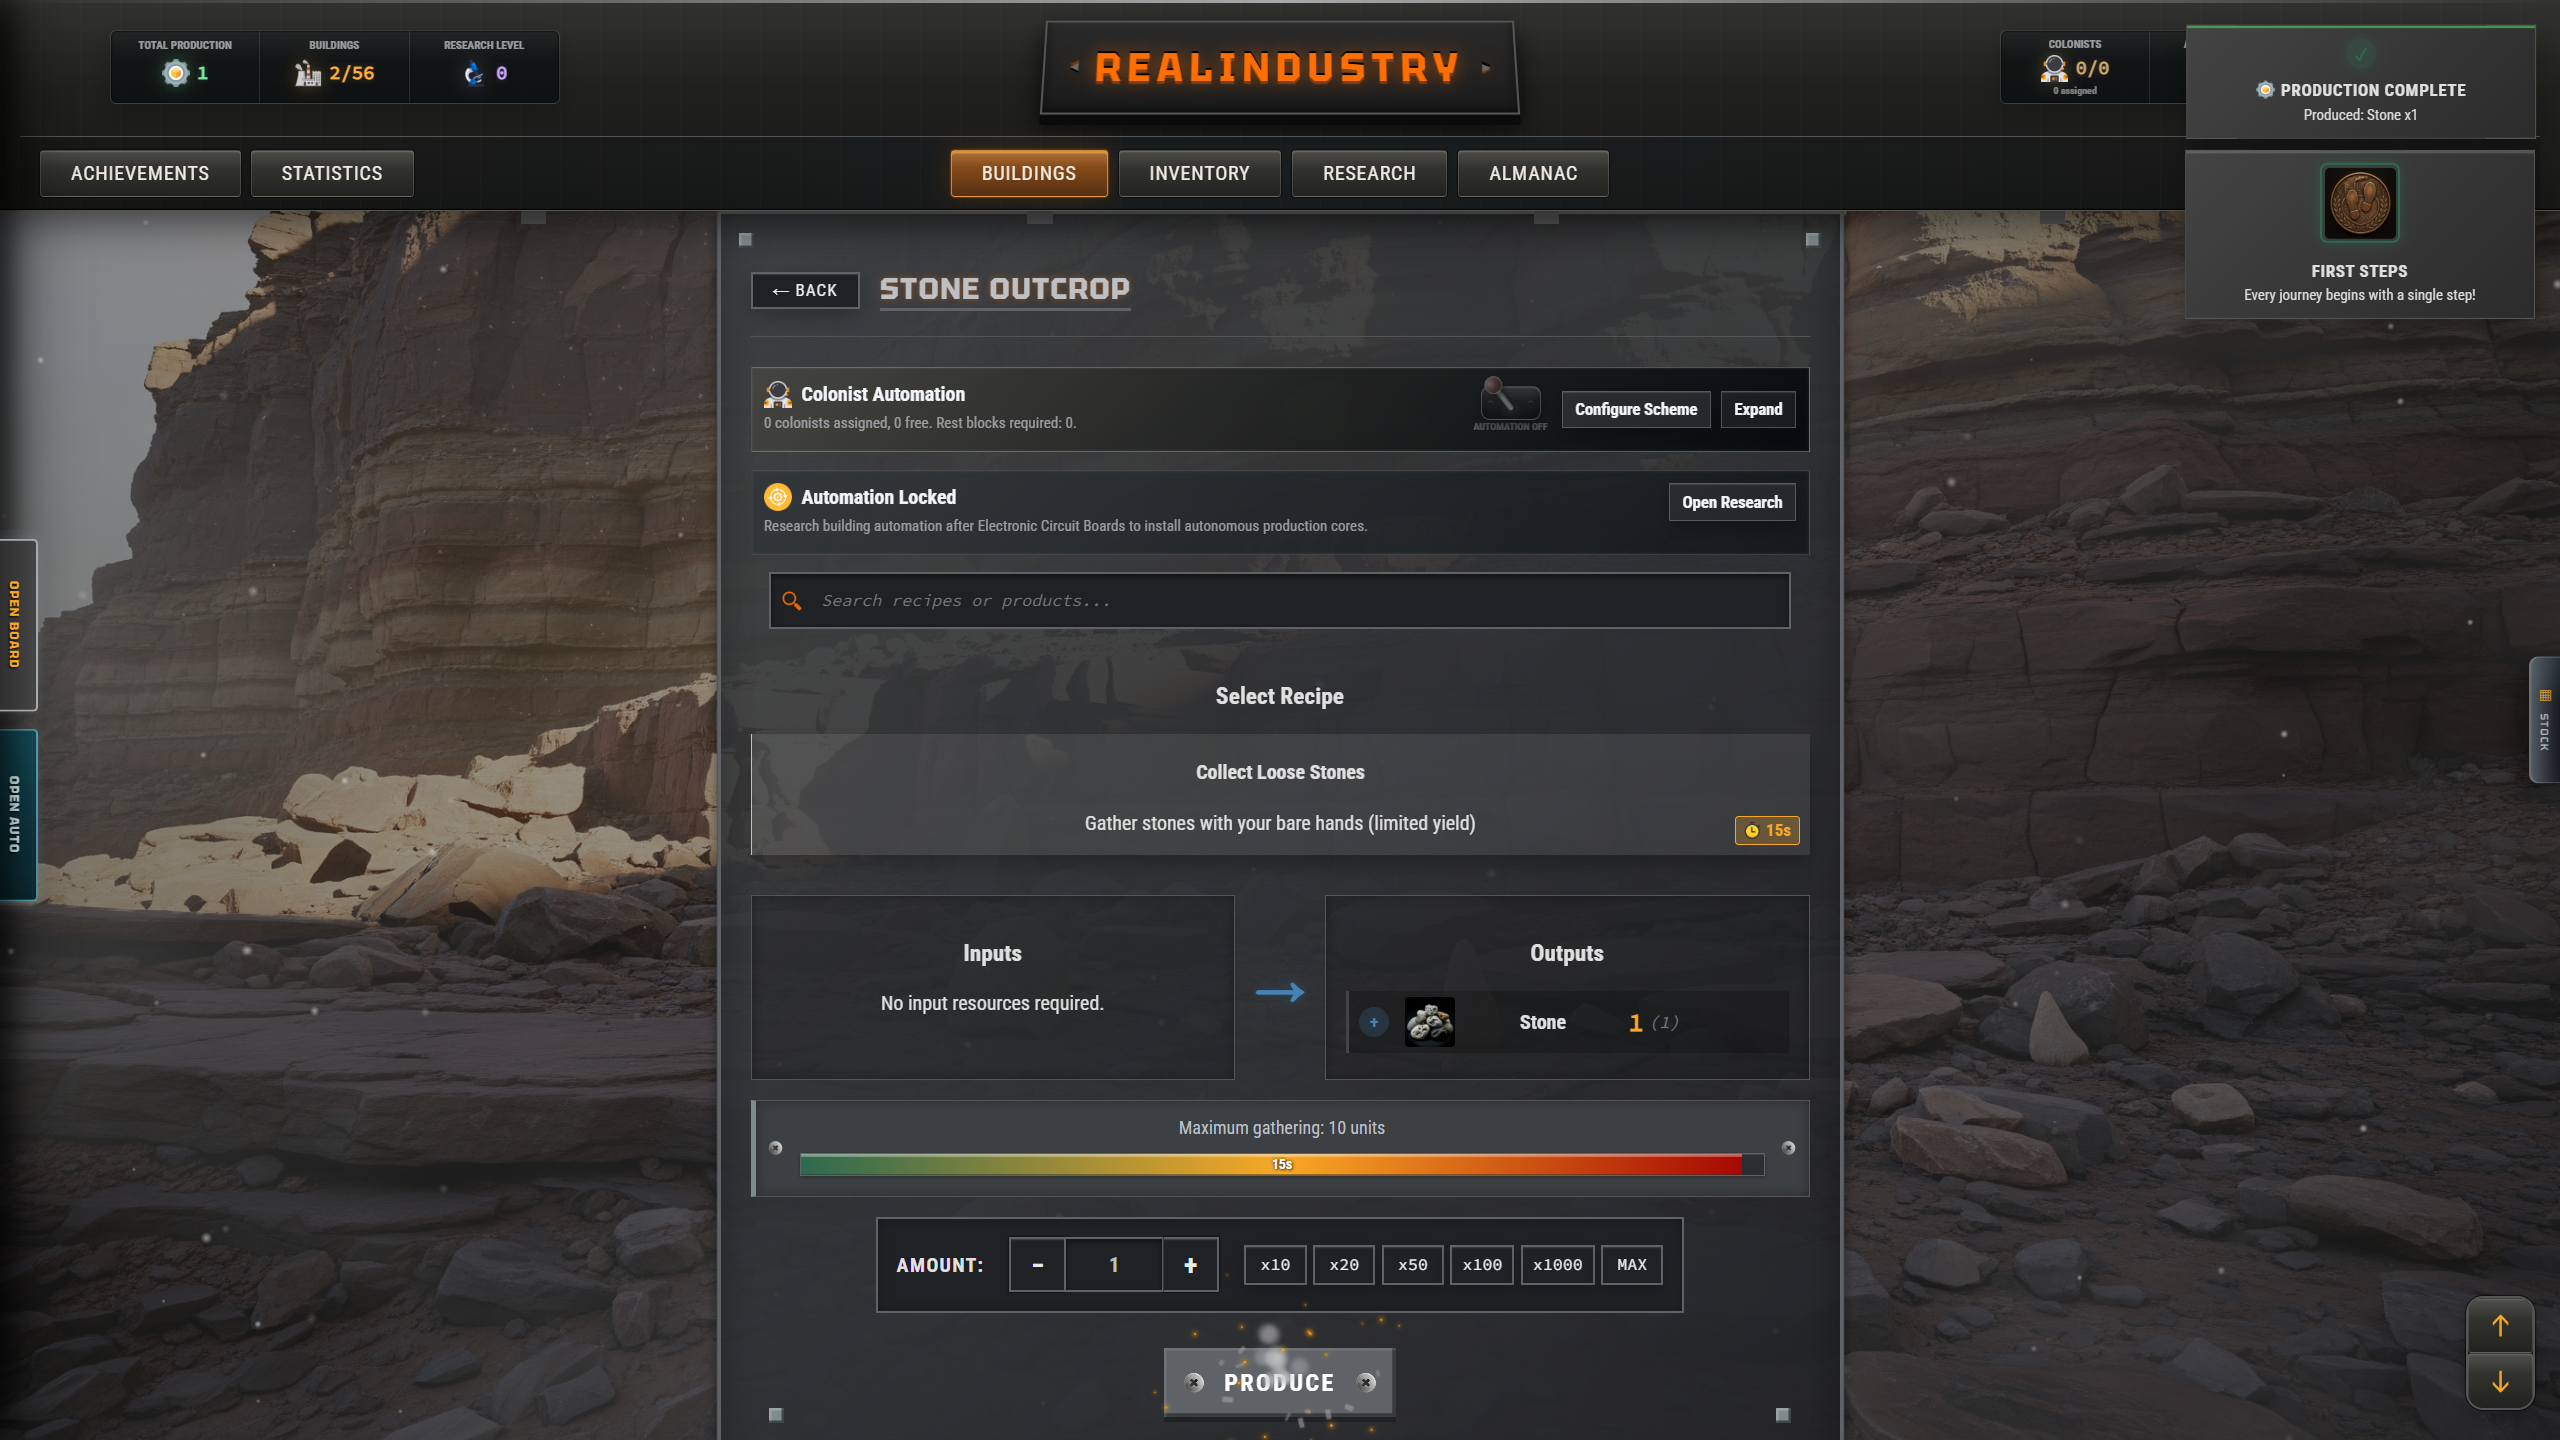2560x1440 pixels.
Task: Set amount multiplier to x50
Action: click(1412, 1265)
